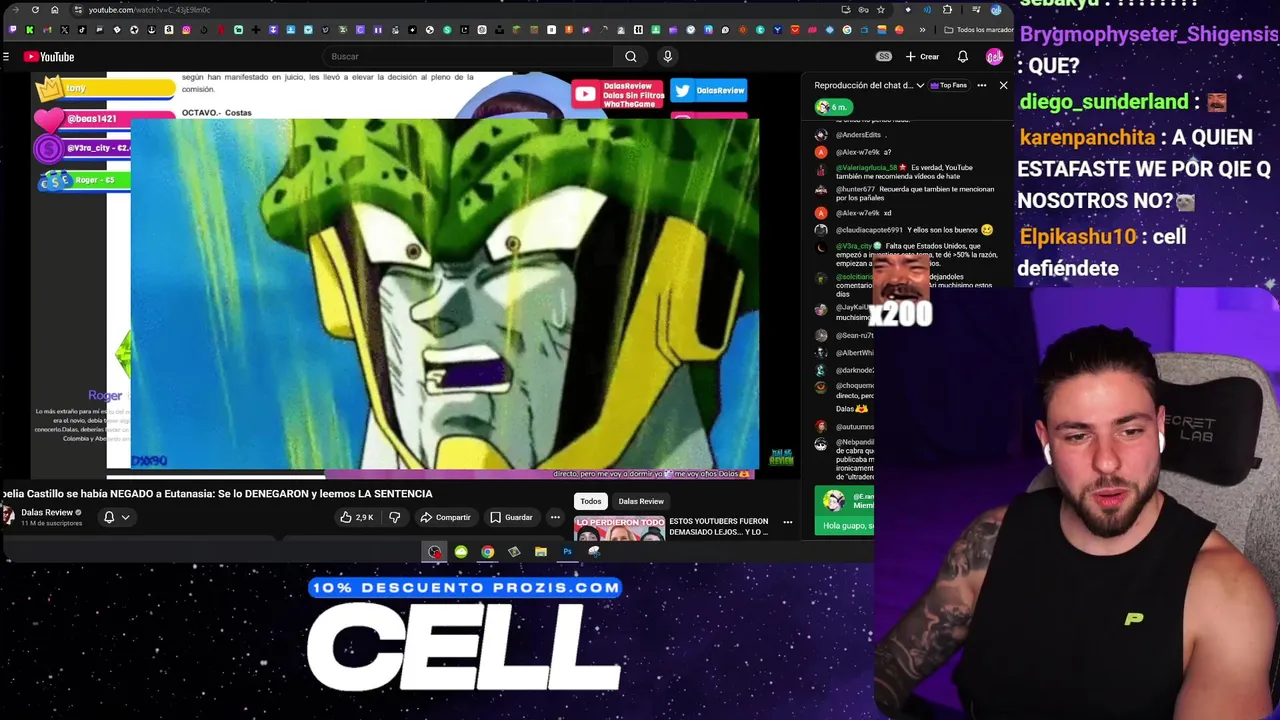
Task: Open YouTube notifications bell
Action: point(962,57)
